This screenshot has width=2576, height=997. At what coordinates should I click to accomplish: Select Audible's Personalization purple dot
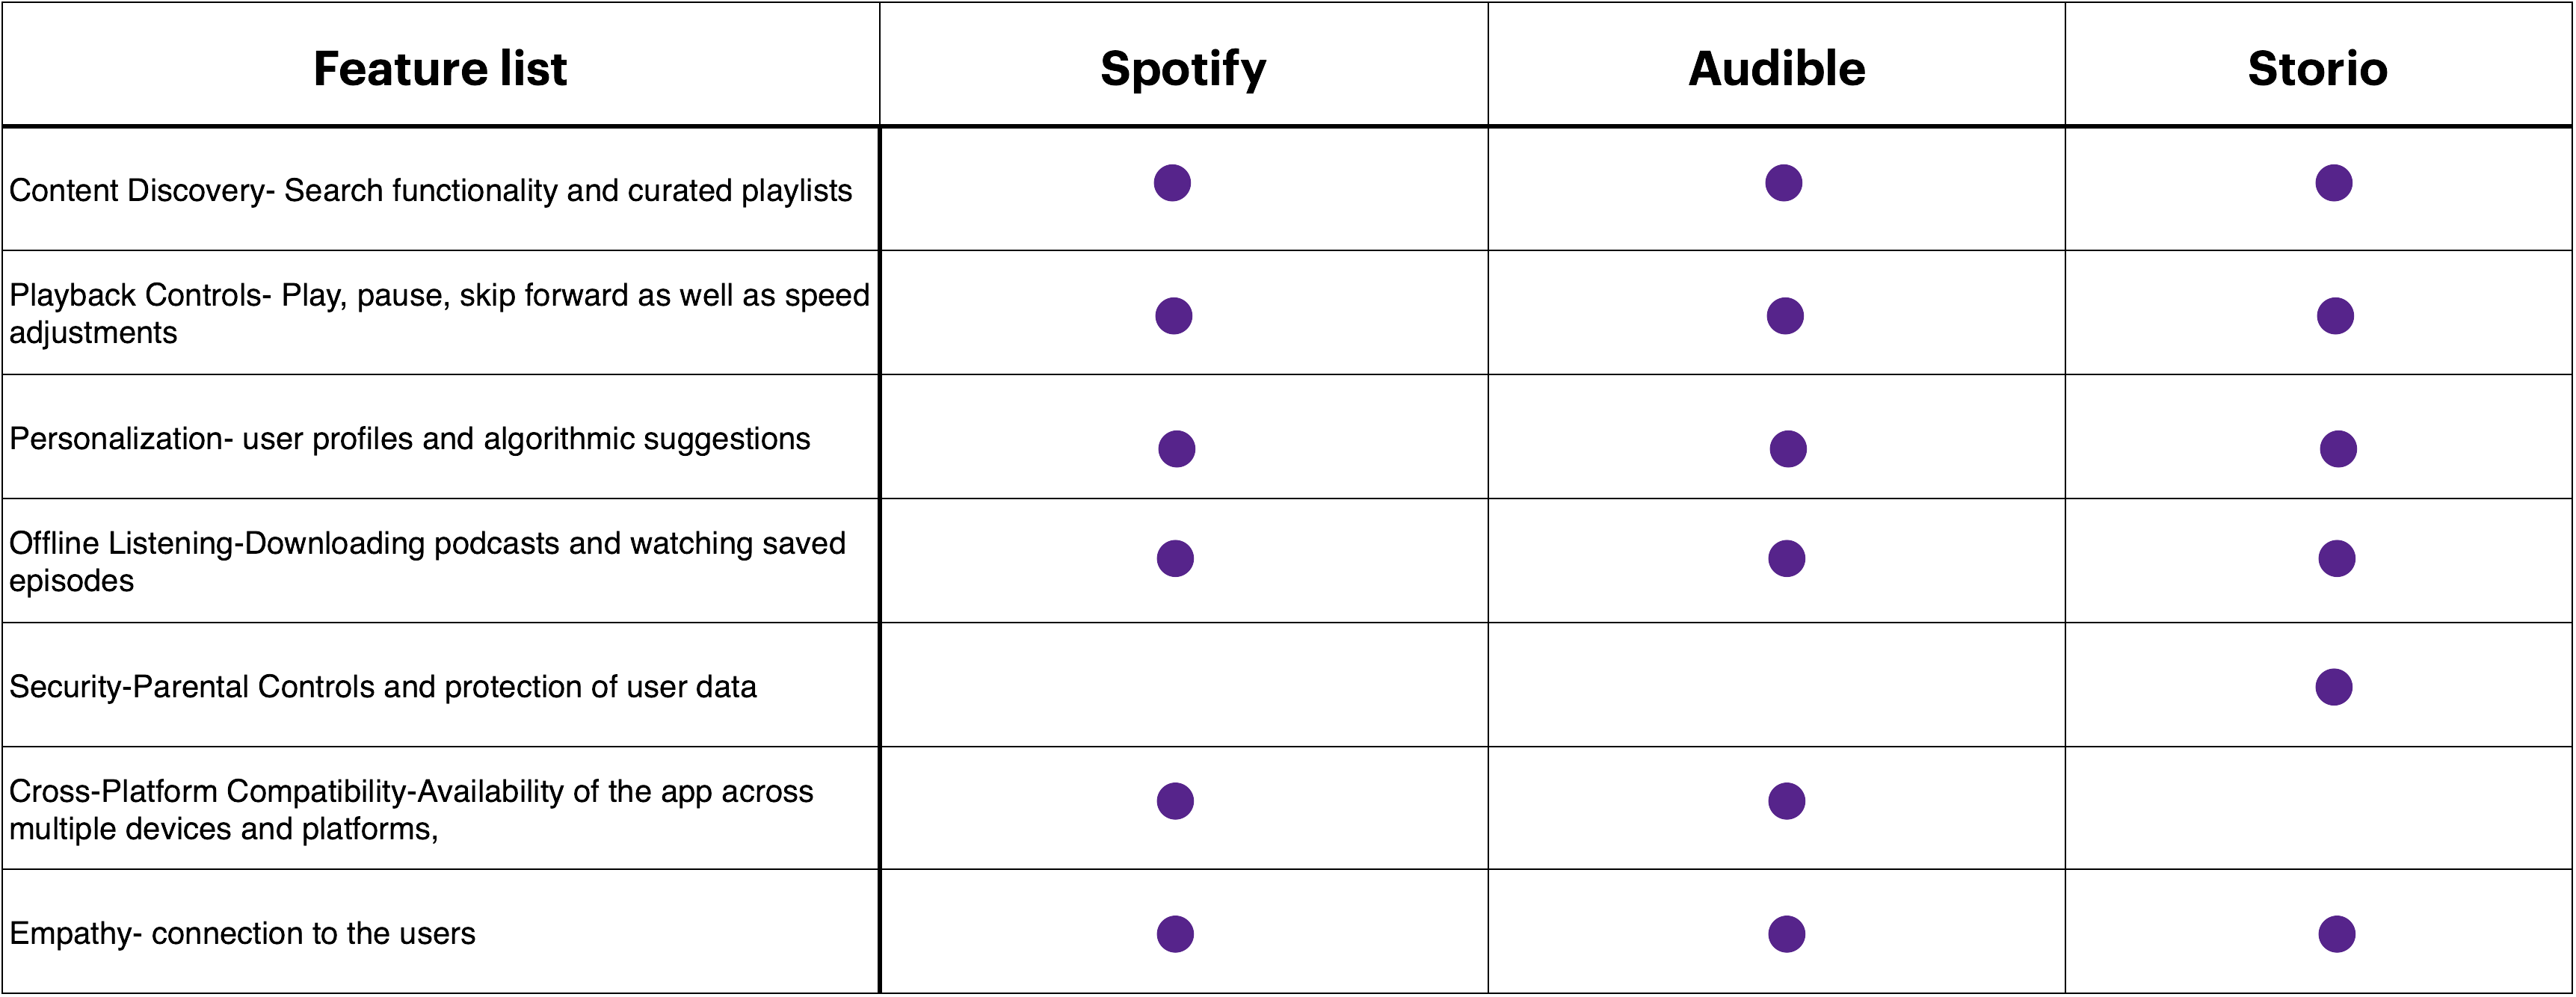point(1788,449)
